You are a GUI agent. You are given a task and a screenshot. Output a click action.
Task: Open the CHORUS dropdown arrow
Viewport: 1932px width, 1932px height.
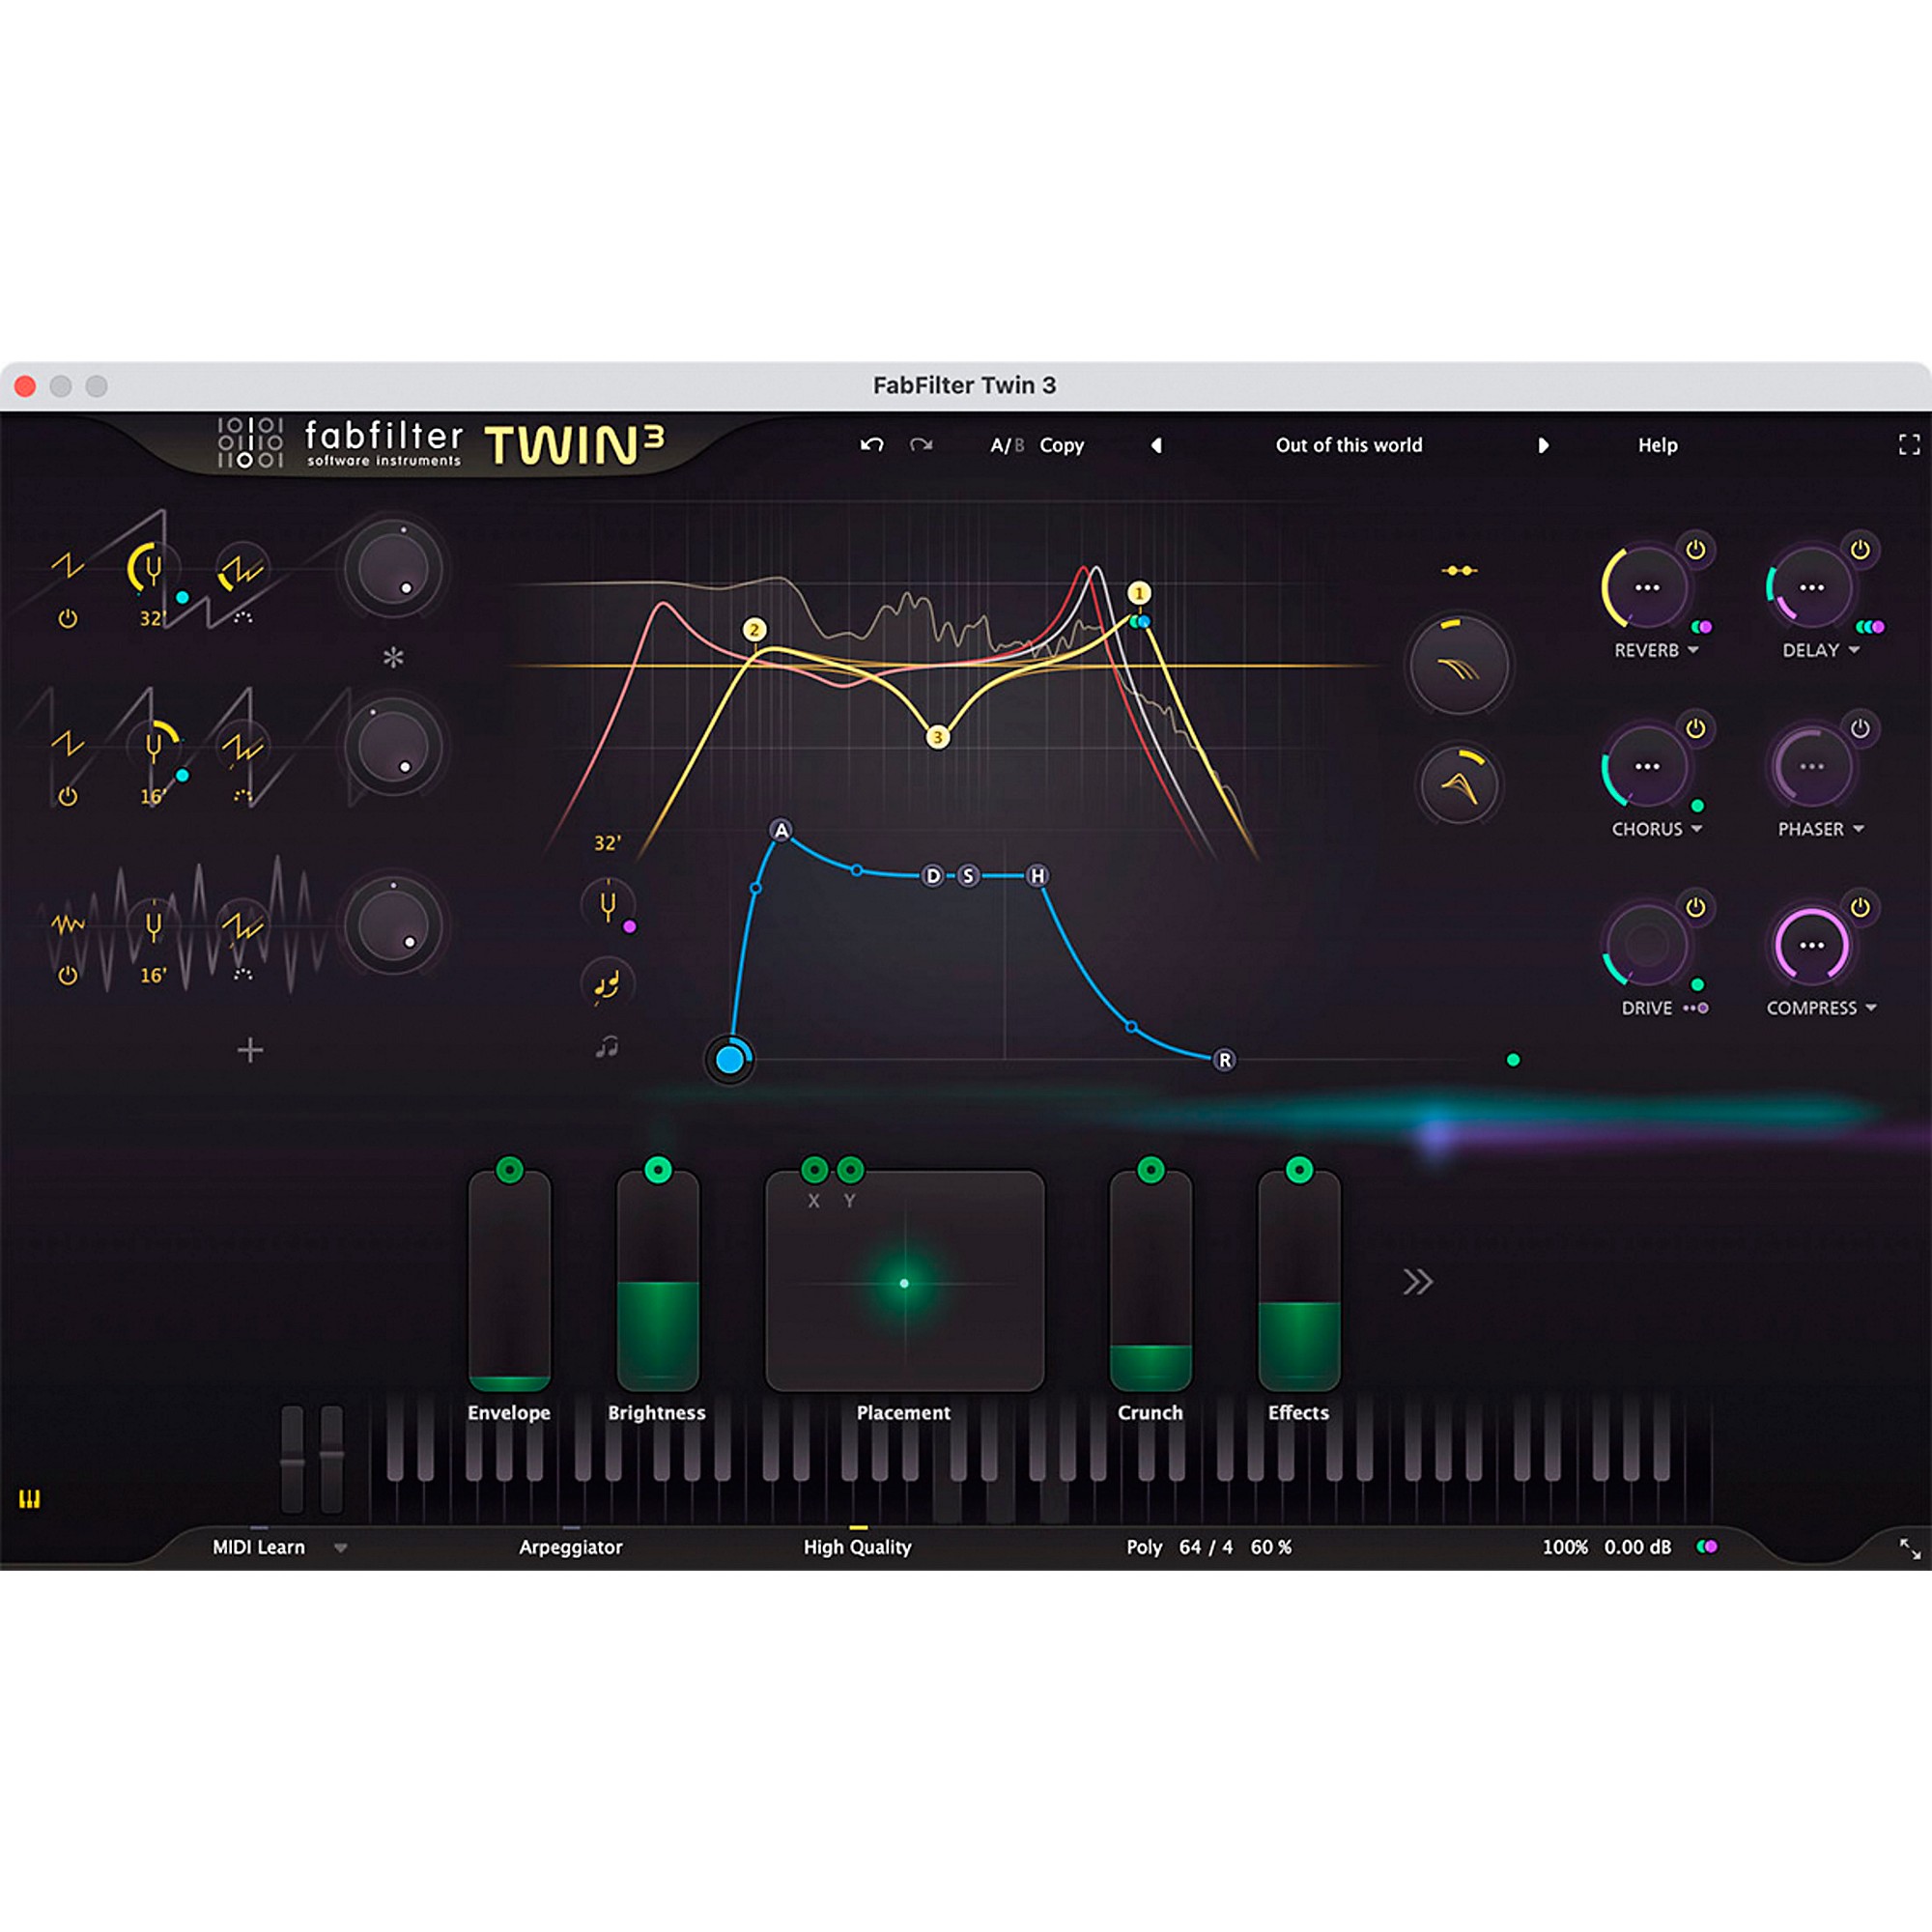click(1696, 829)
